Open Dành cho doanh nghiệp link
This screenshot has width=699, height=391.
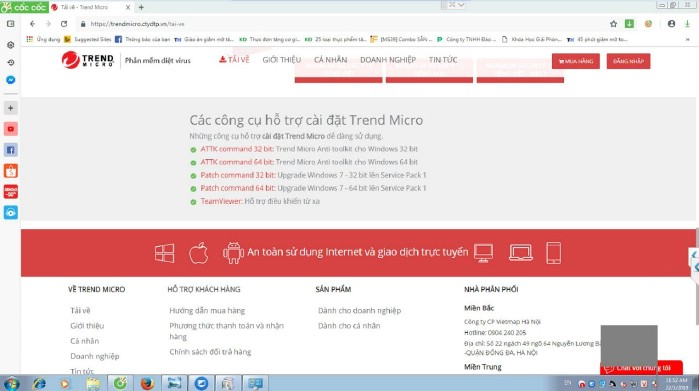tap(359, 310)
